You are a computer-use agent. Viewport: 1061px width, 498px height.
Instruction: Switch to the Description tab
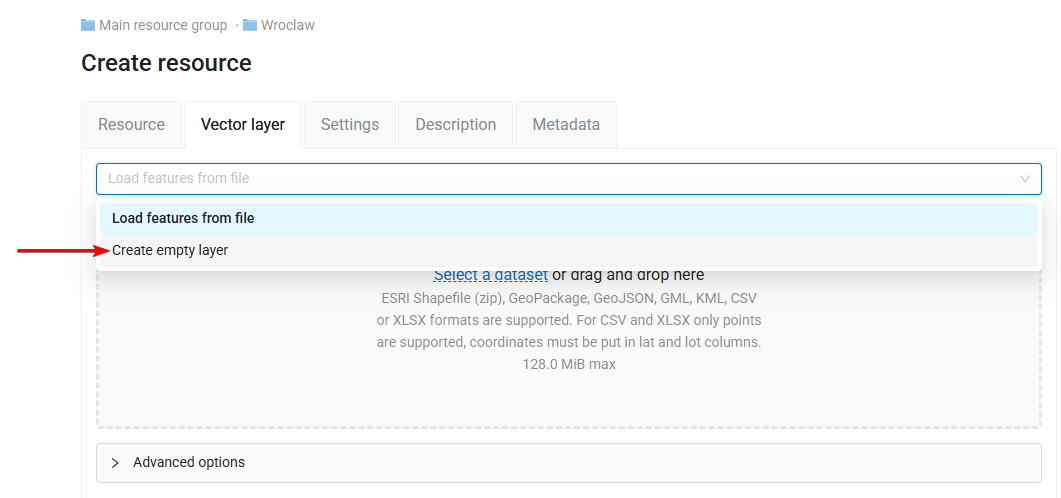(456, 125)
